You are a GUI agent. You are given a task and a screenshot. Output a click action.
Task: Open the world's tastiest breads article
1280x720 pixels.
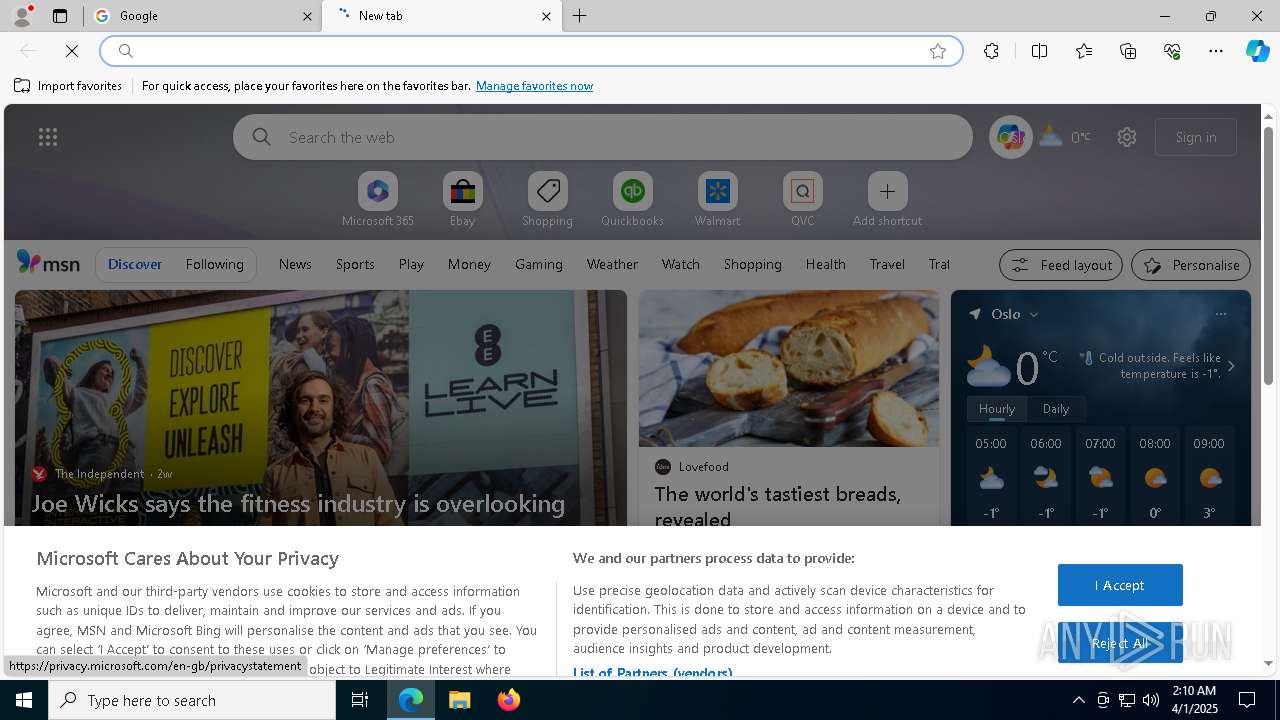[778, 506]
